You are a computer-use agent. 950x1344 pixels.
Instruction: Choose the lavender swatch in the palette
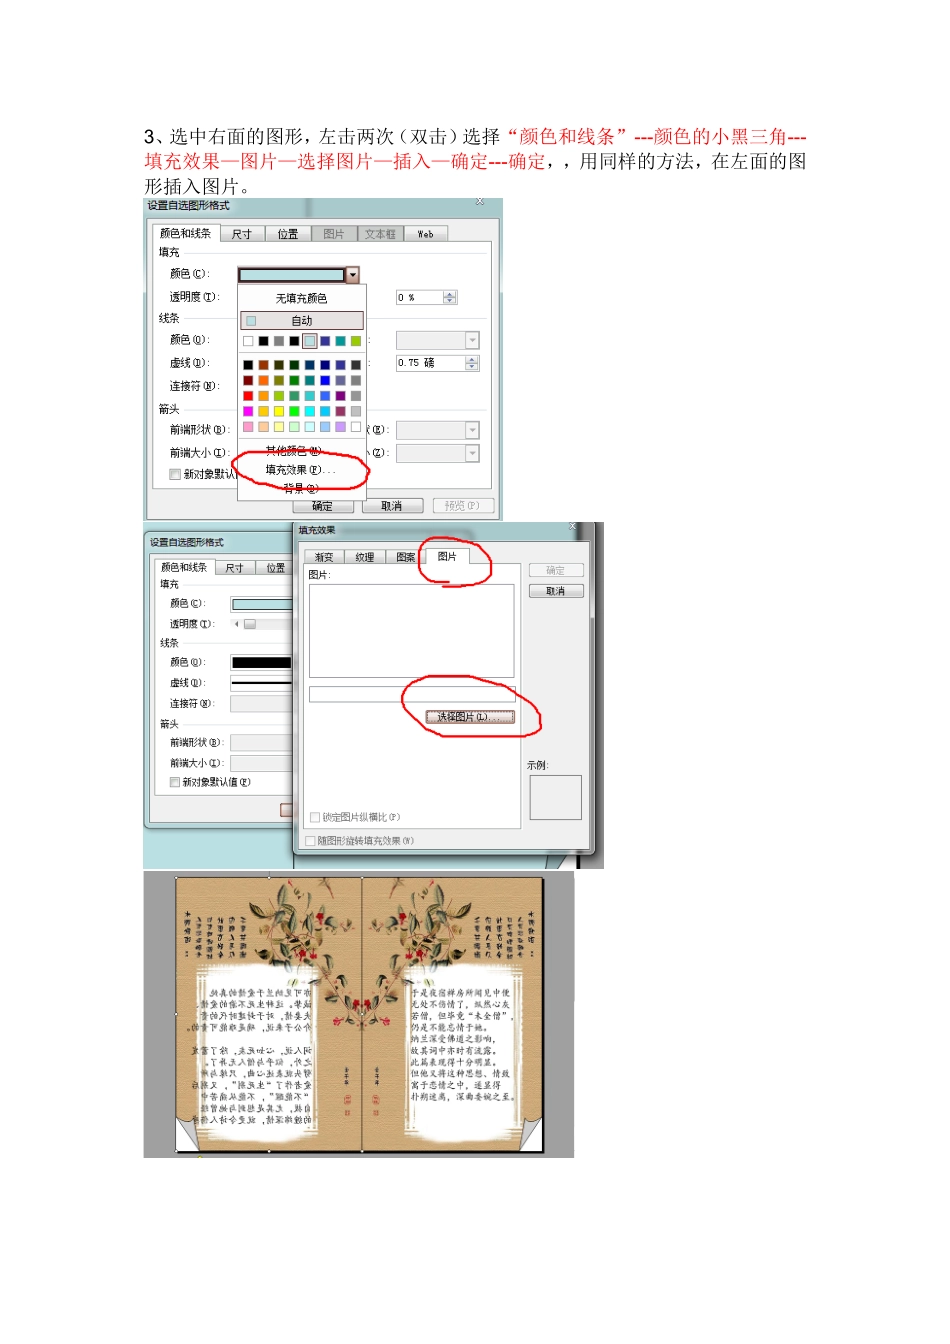pyautogui.click(x=341, y=427)
